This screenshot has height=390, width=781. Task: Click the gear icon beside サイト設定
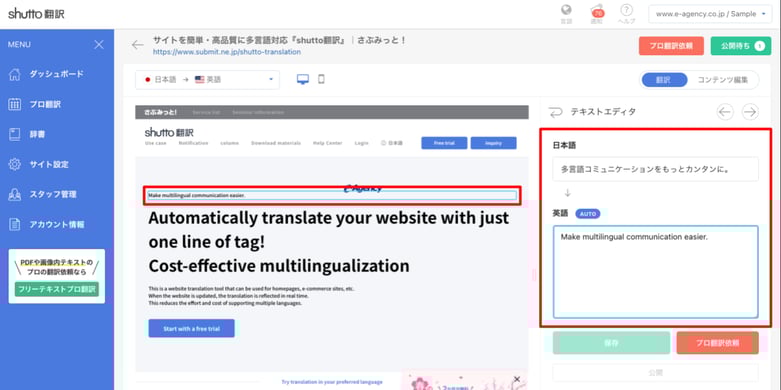15,164
